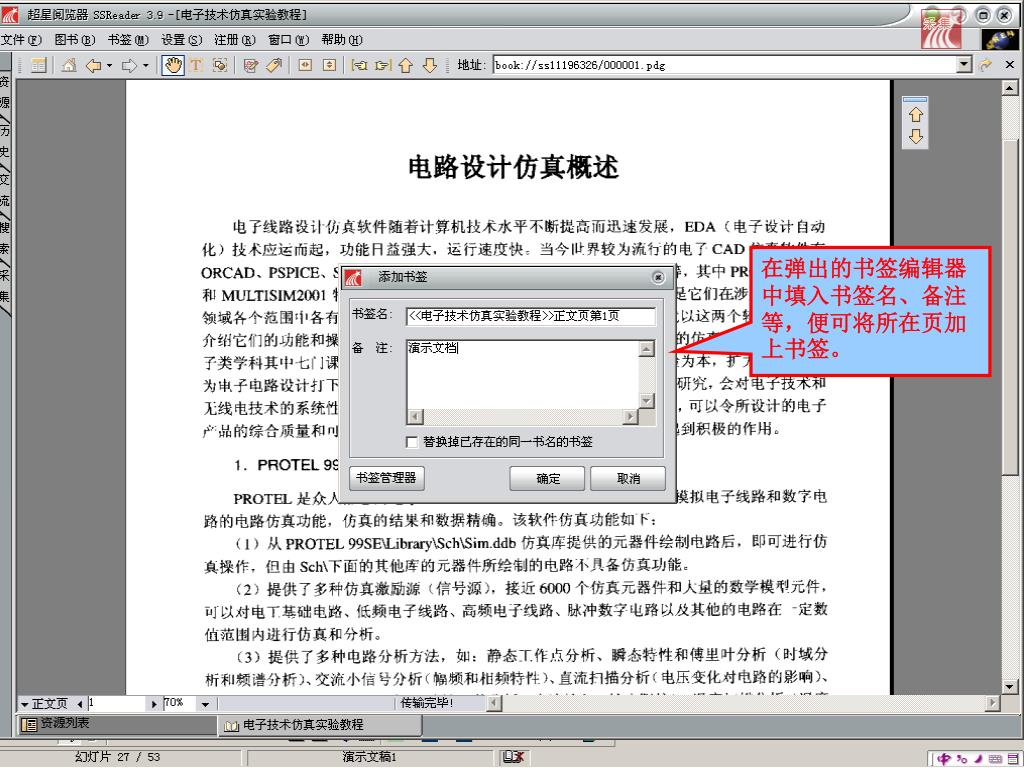
Task: Check 替换掉已存在的同一书名的书签 checkbox
Action: click(x=412, y=442)
